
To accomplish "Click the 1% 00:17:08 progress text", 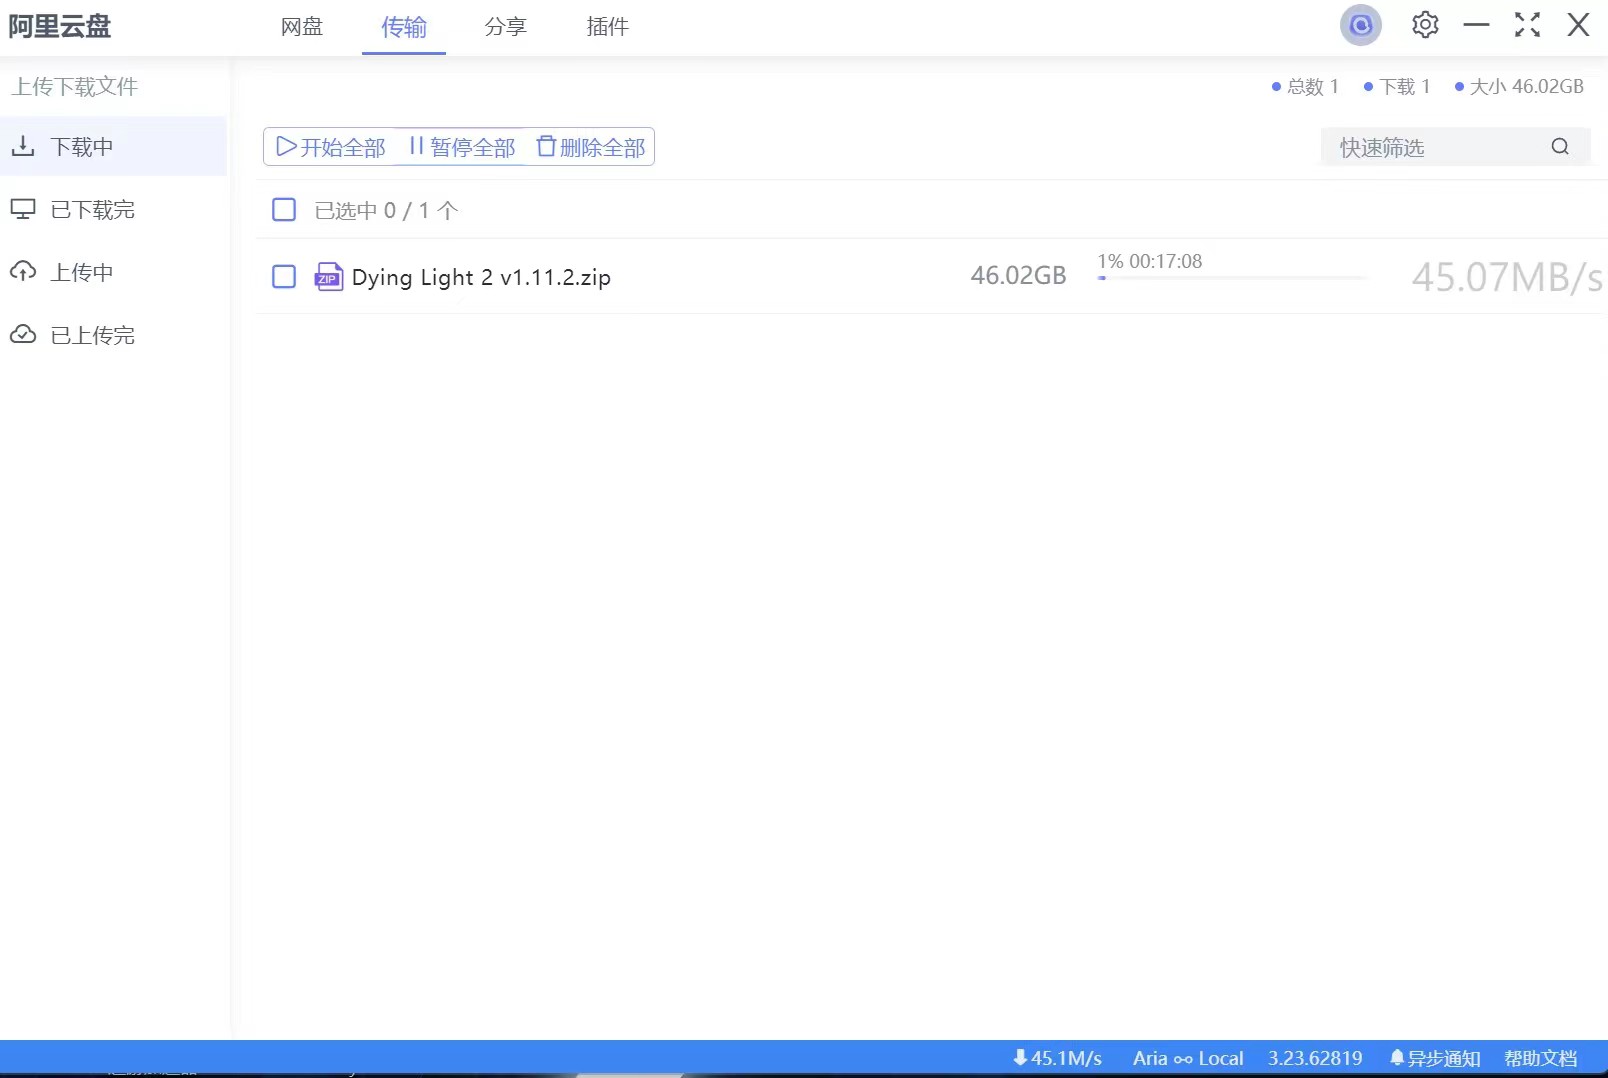I will [1150, 261].
